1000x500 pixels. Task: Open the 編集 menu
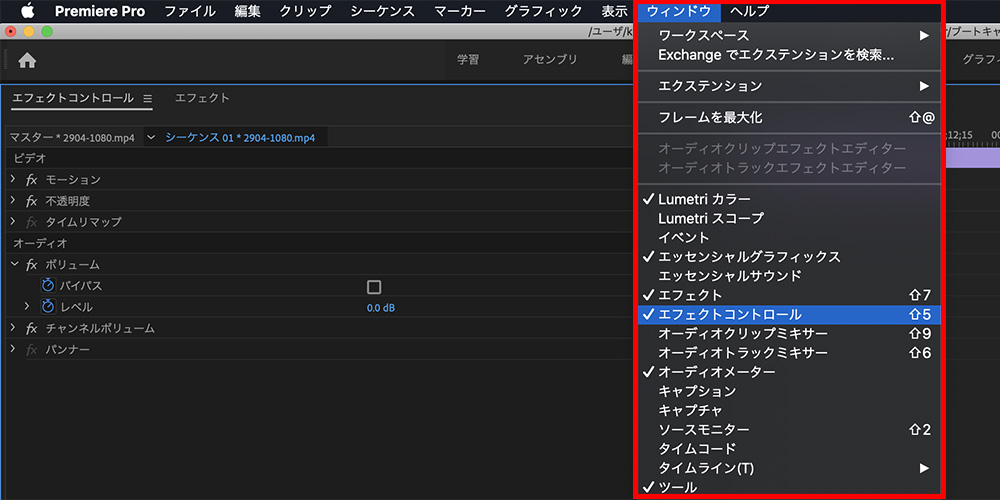tap(247, 11)
